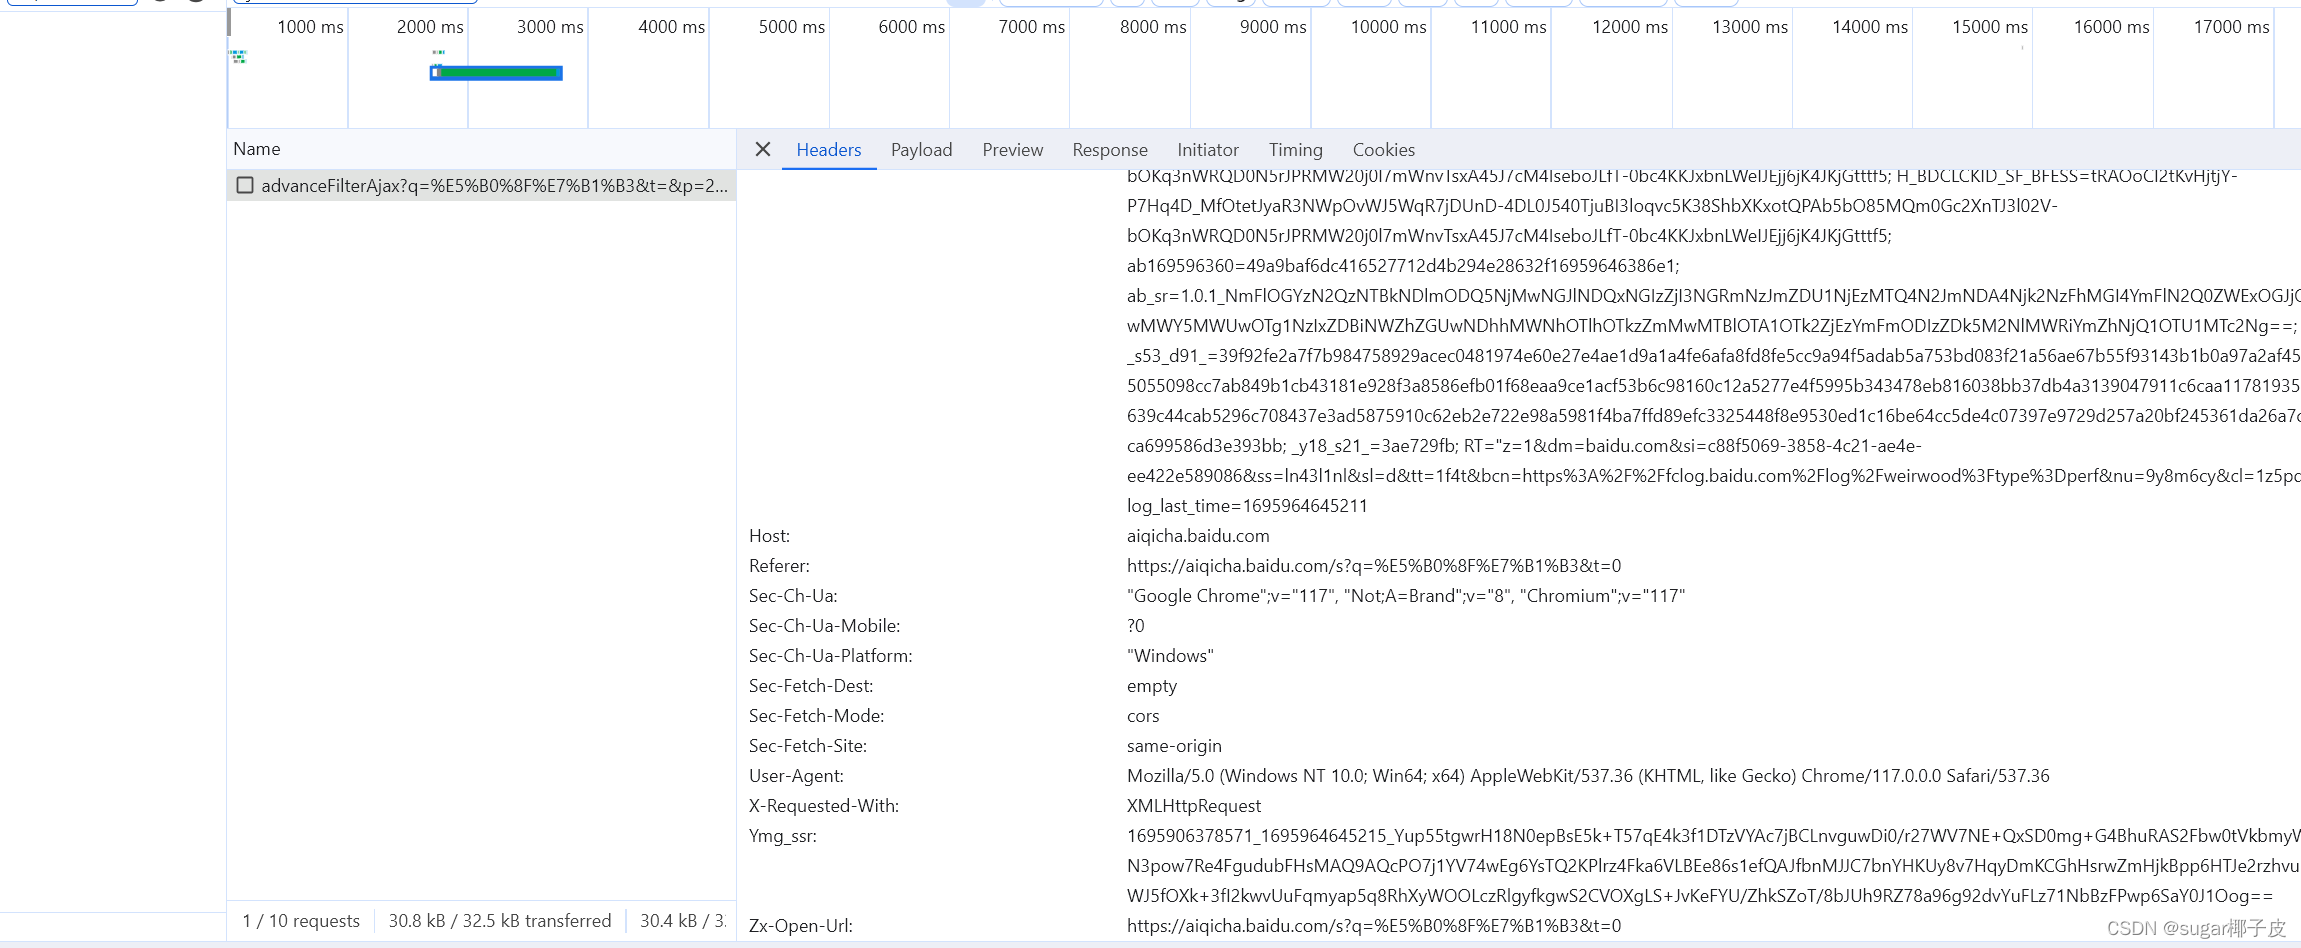Click the "30.8 kB / 32.5 kB transferred" status entry
The image size is (2301, 948).
pos(500,921)
